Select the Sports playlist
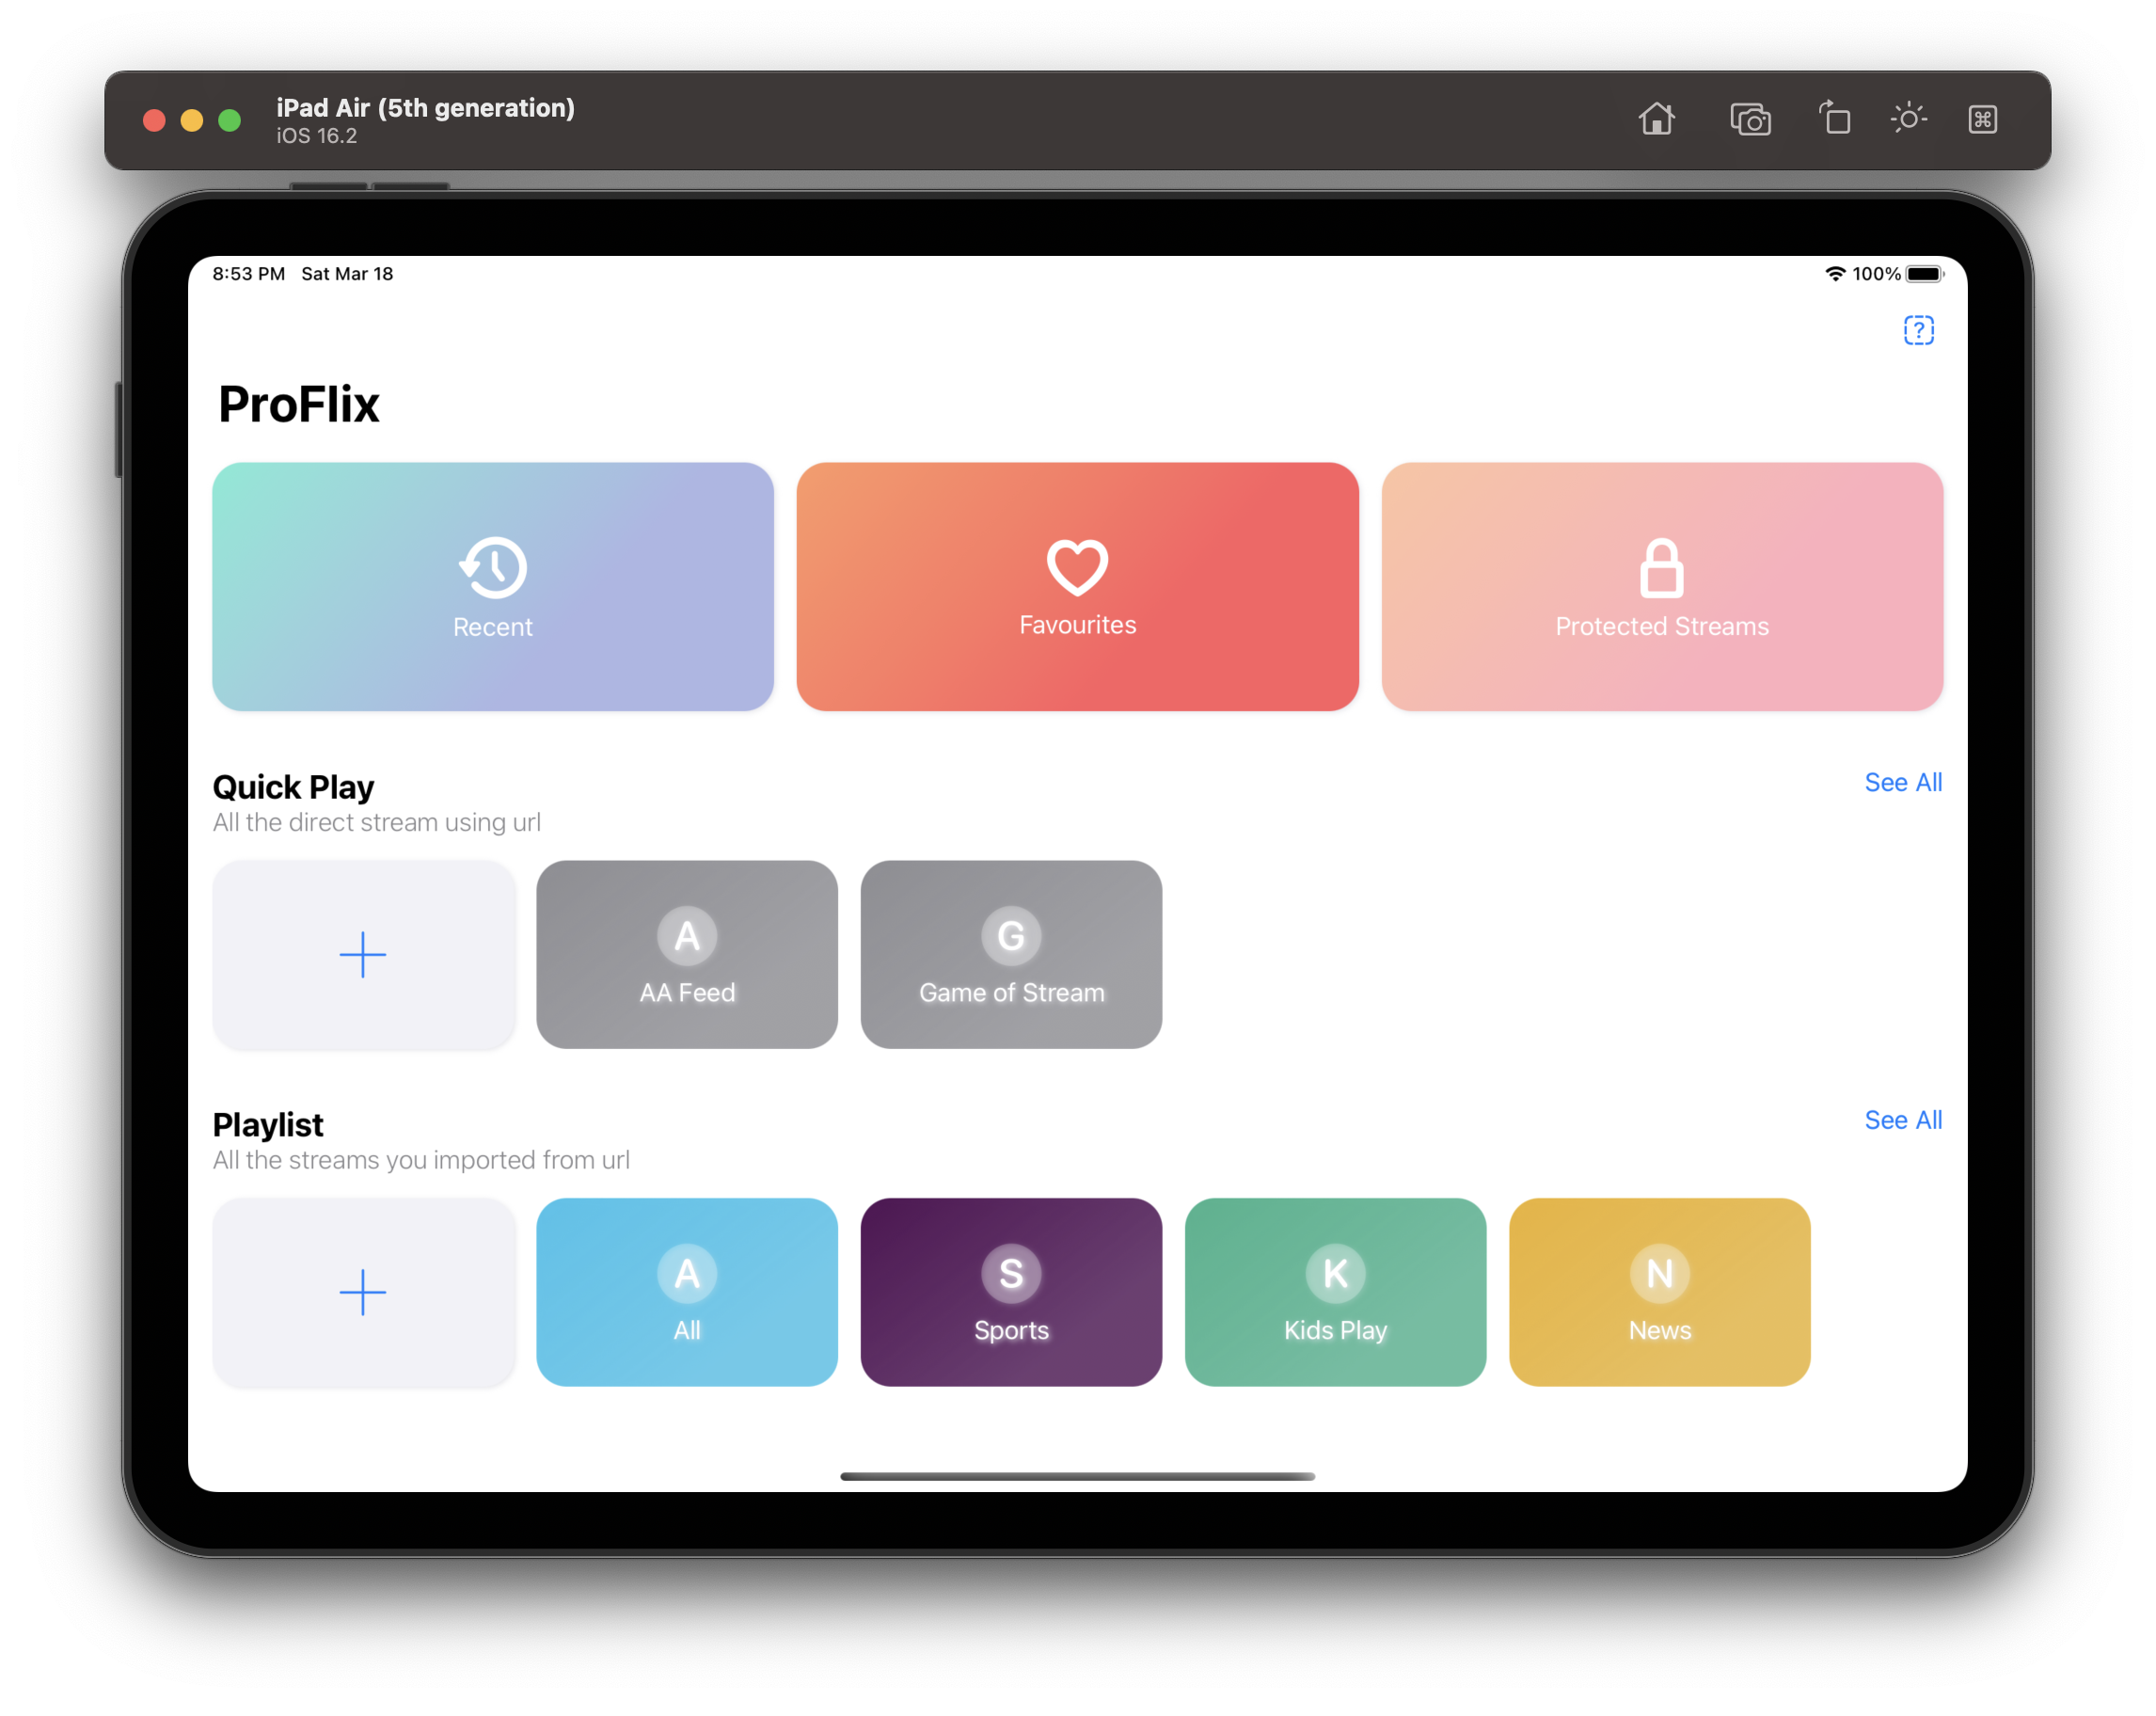The width and height of the screenshot is (2156, 1716). 1011,1291
